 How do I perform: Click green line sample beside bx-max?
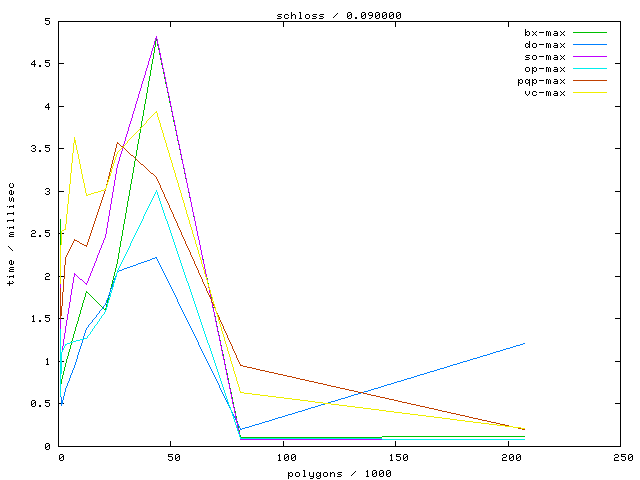590,33
